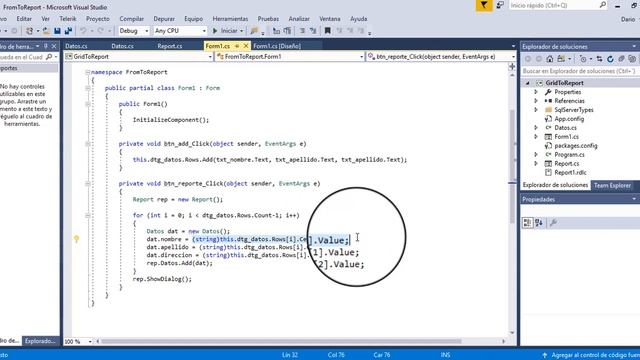Open file using the folder icon
This screenshot has height=360, width=640.
[x=46, y=31]
